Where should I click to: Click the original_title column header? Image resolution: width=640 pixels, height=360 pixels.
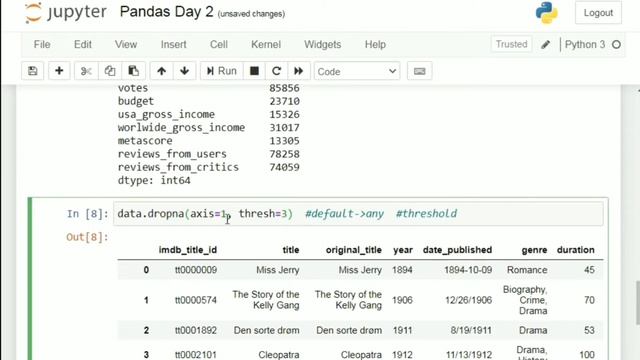[x=353, y=250]
